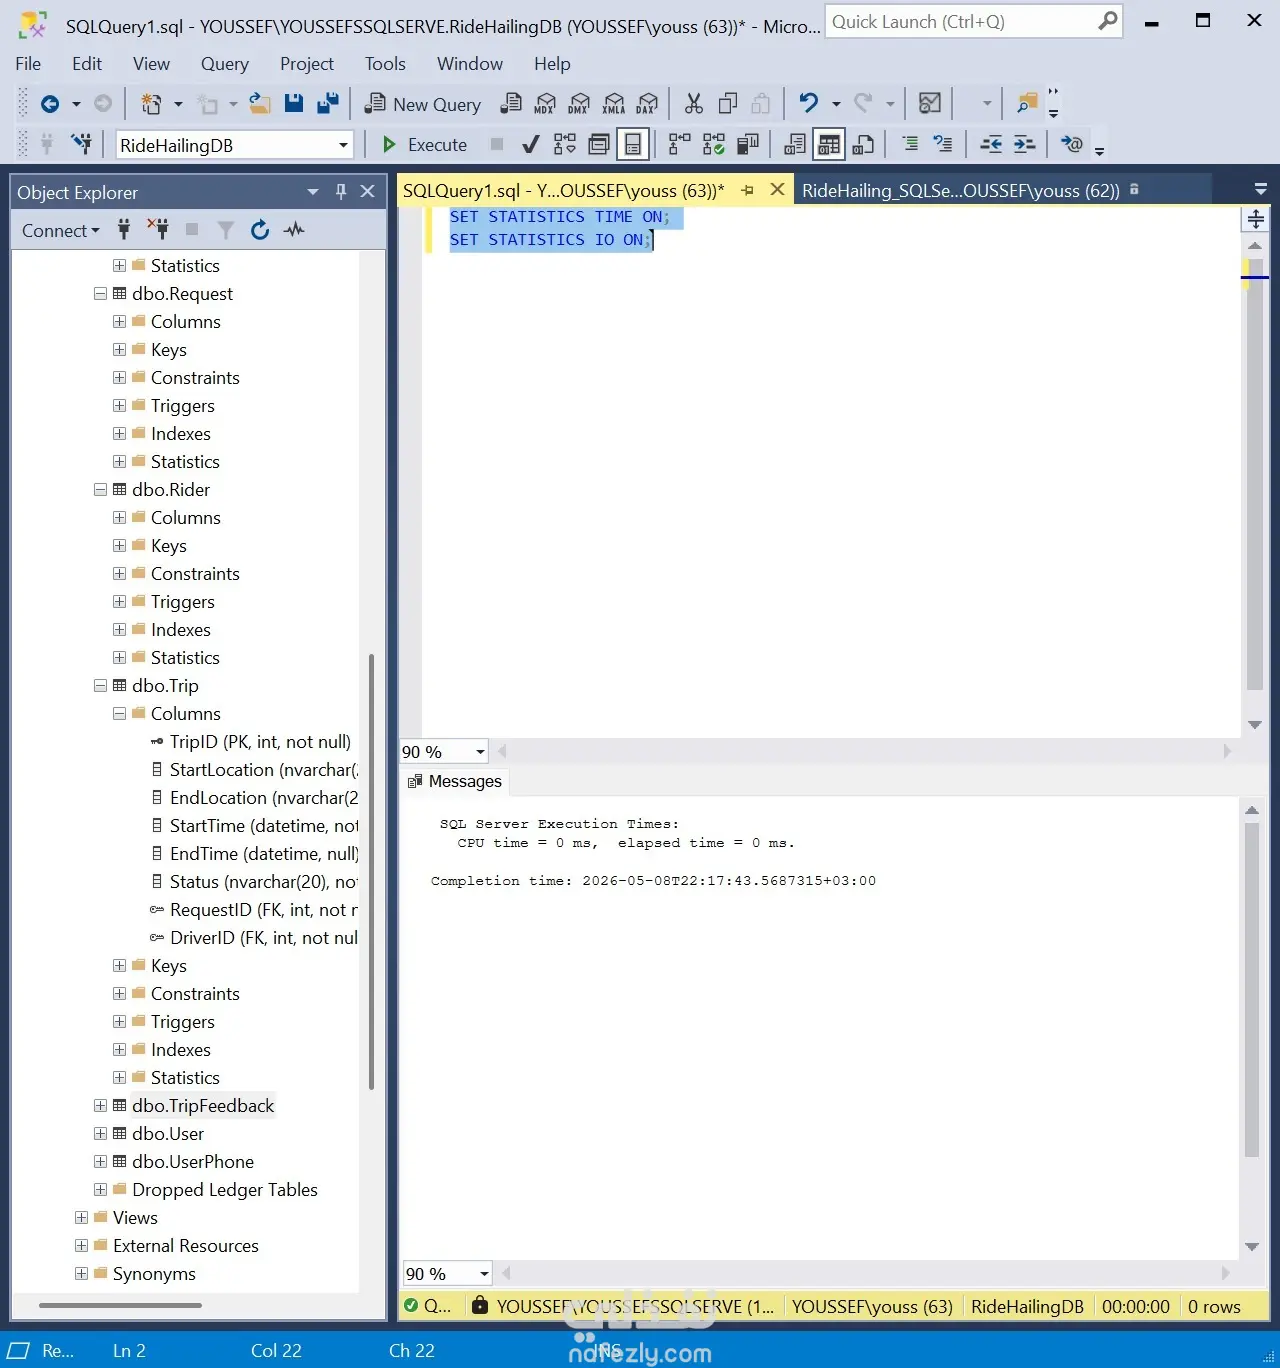Click the New Query button
Viewport: 1280px width, 1368px height.
point(423,104)
